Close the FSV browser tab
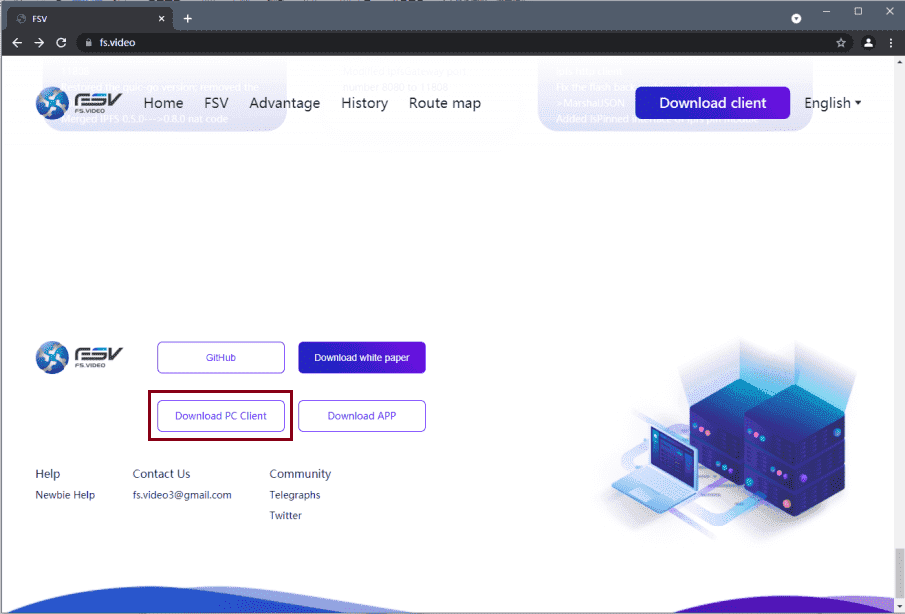Image resolution: width=905 pixels, height=614 pixels. click(x=162, y=18)
